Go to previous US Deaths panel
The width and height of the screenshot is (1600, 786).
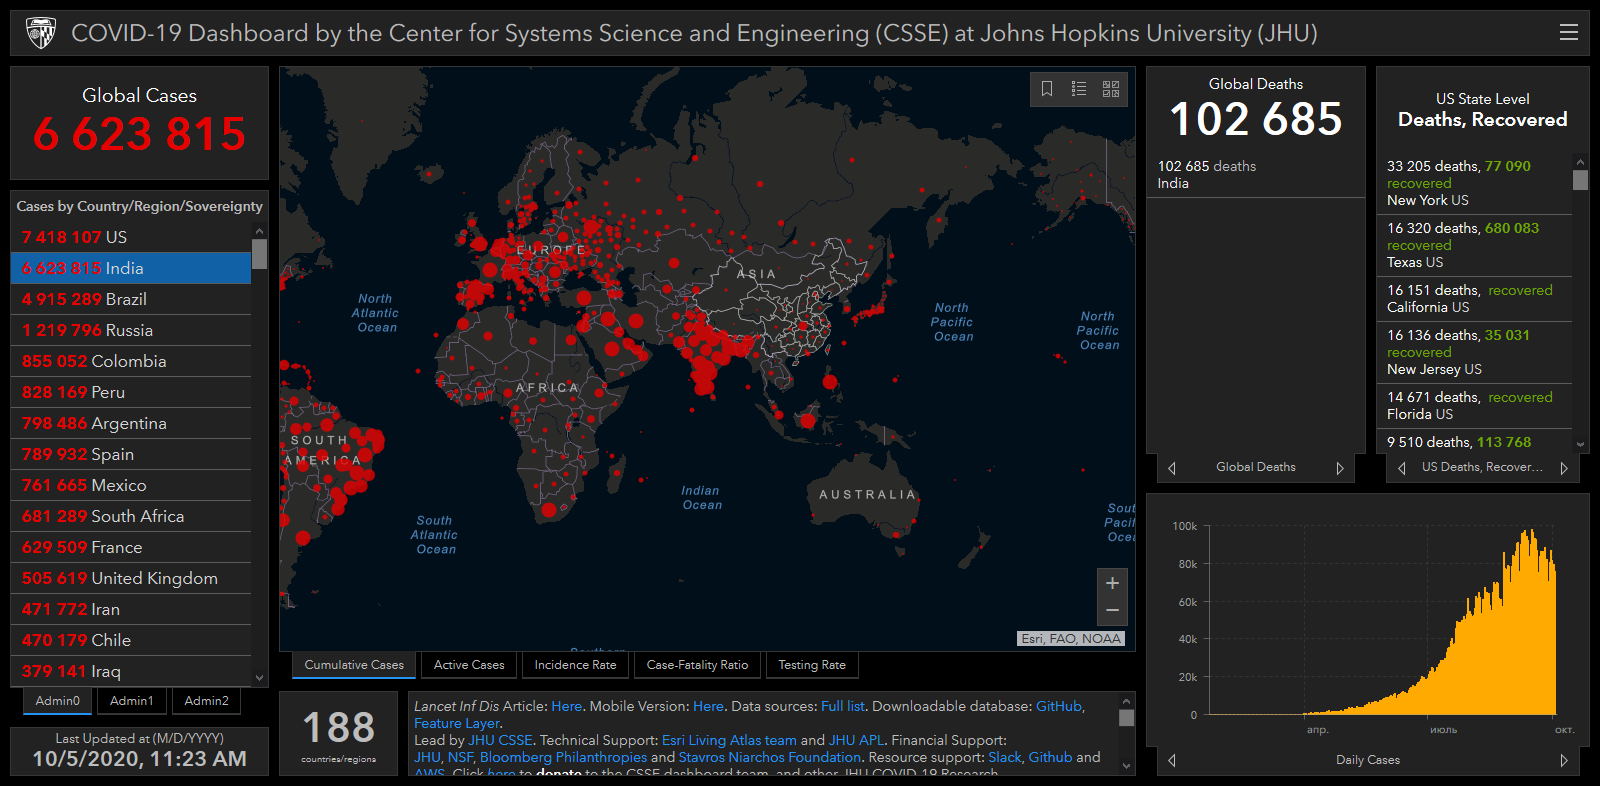(x=1402, y=468)
